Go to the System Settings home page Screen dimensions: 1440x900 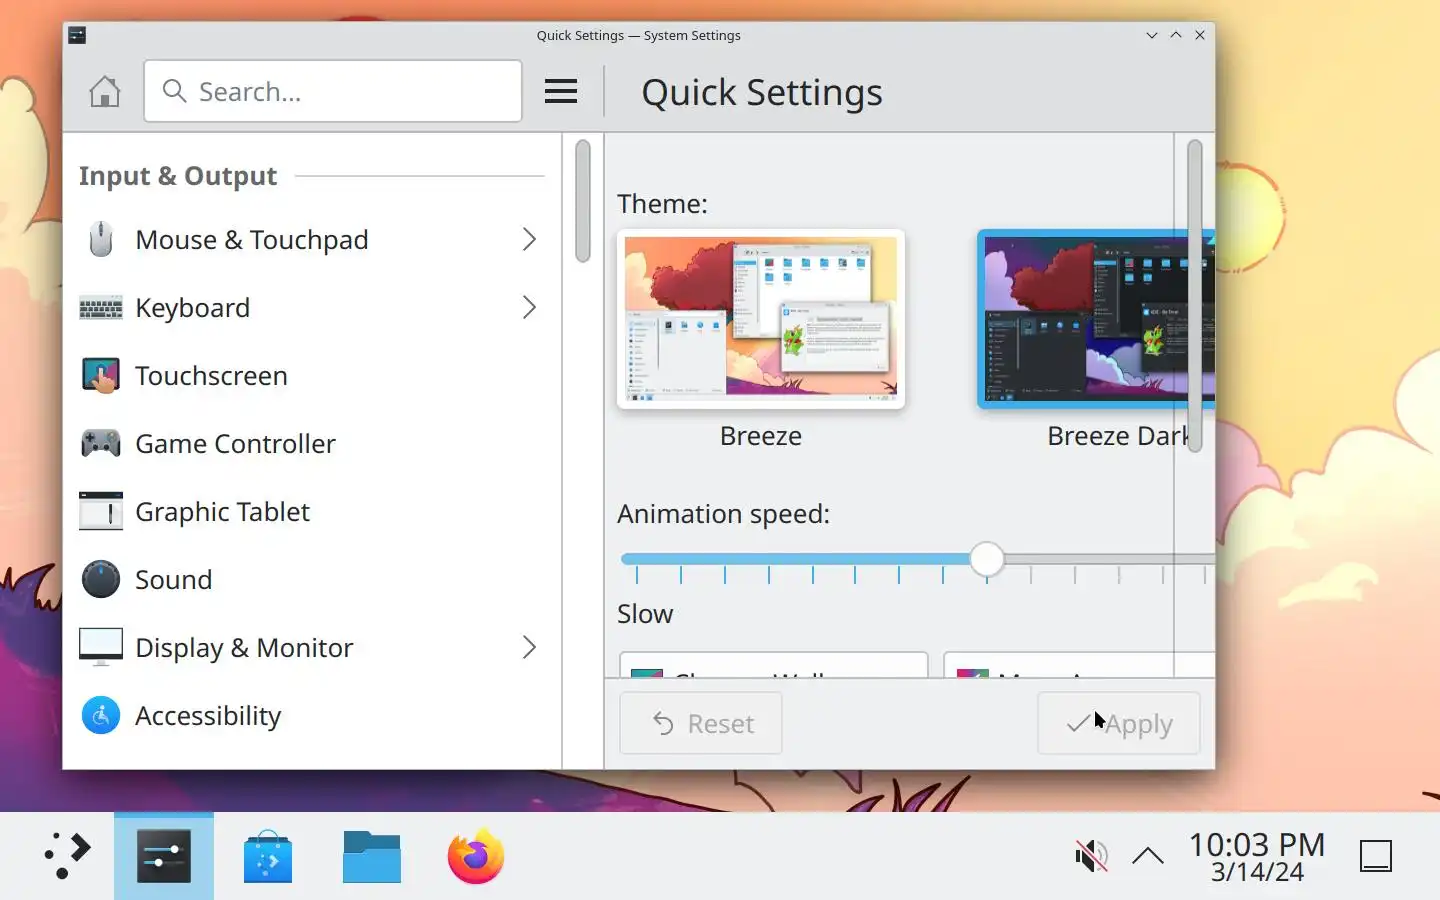(x=104, y=92)
